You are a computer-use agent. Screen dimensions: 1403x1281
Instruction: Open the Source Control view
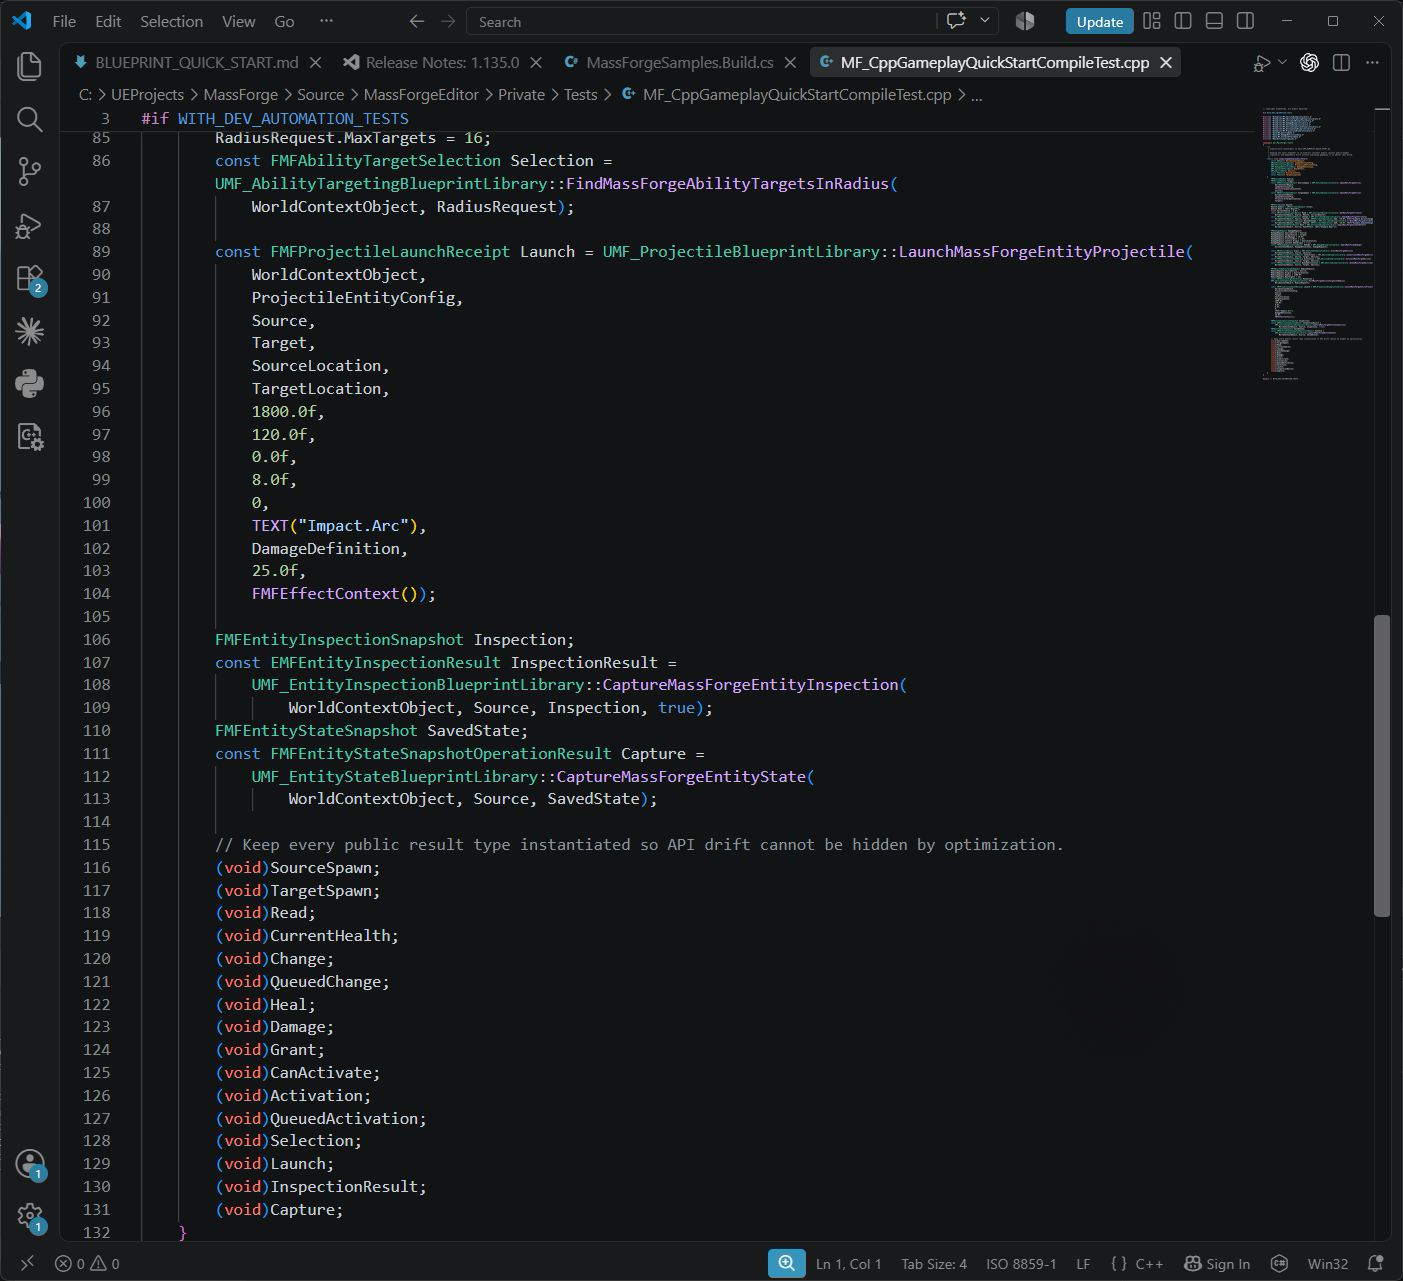tap(30, 172)
